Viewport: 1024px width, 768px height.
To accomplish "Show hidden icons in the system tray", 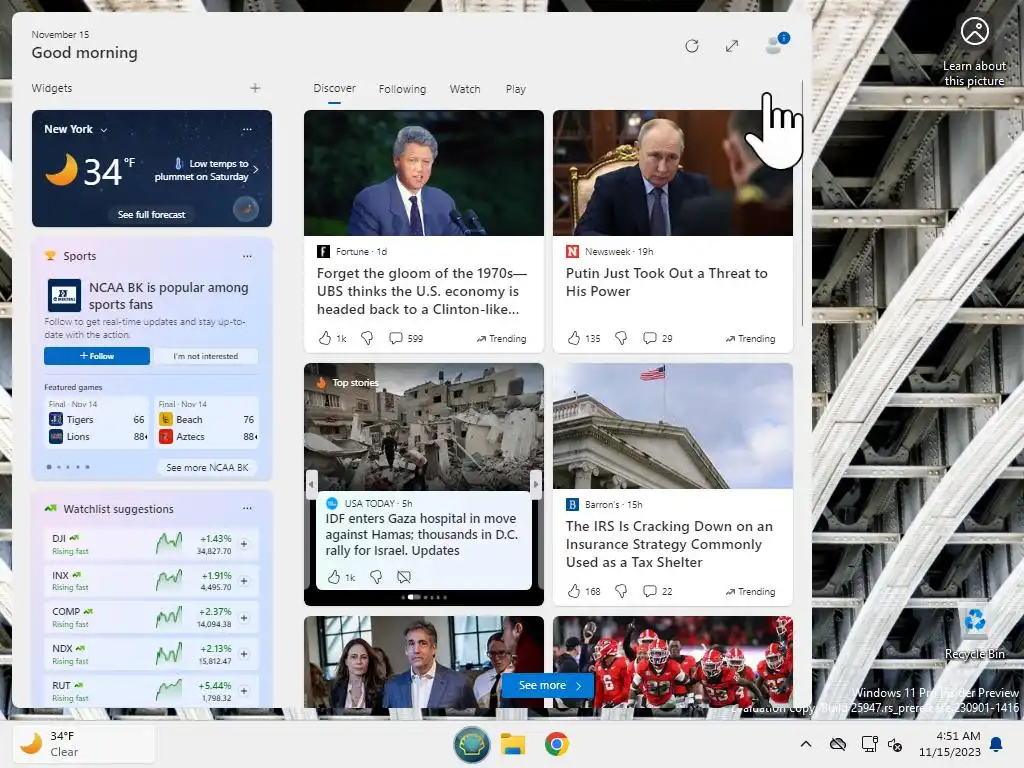I will (806, 744).
